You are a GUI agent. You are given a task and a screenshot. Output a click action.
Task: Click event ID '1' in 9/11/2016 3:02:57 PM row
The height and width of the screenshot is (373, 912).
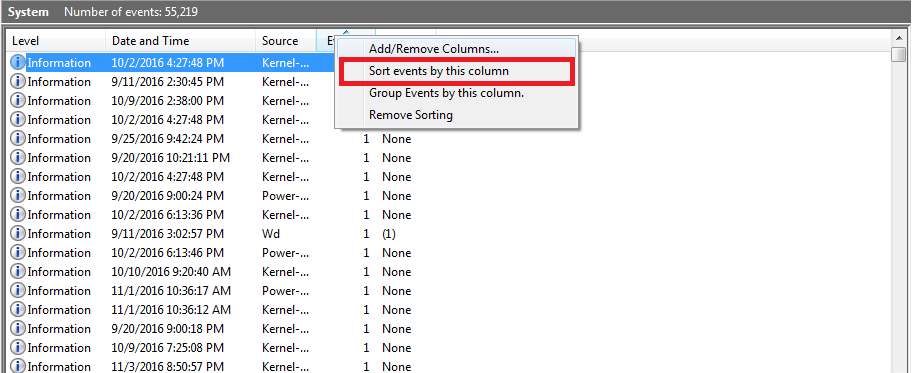(366, 234)
